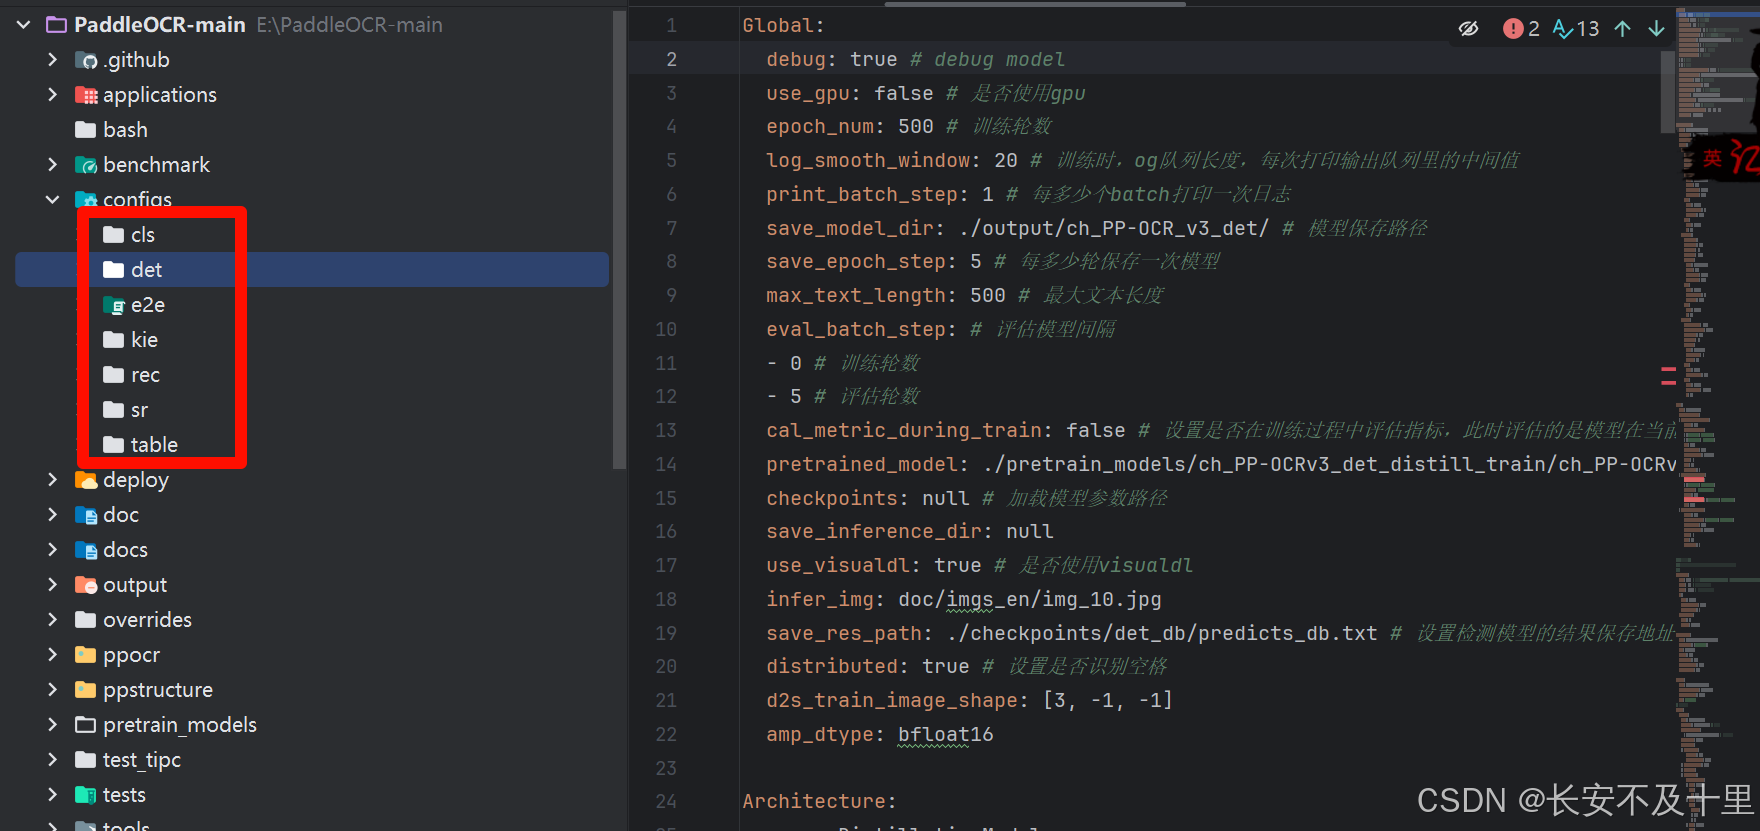Click the PaddleOCR-main project folder icon

pos(57,25)
